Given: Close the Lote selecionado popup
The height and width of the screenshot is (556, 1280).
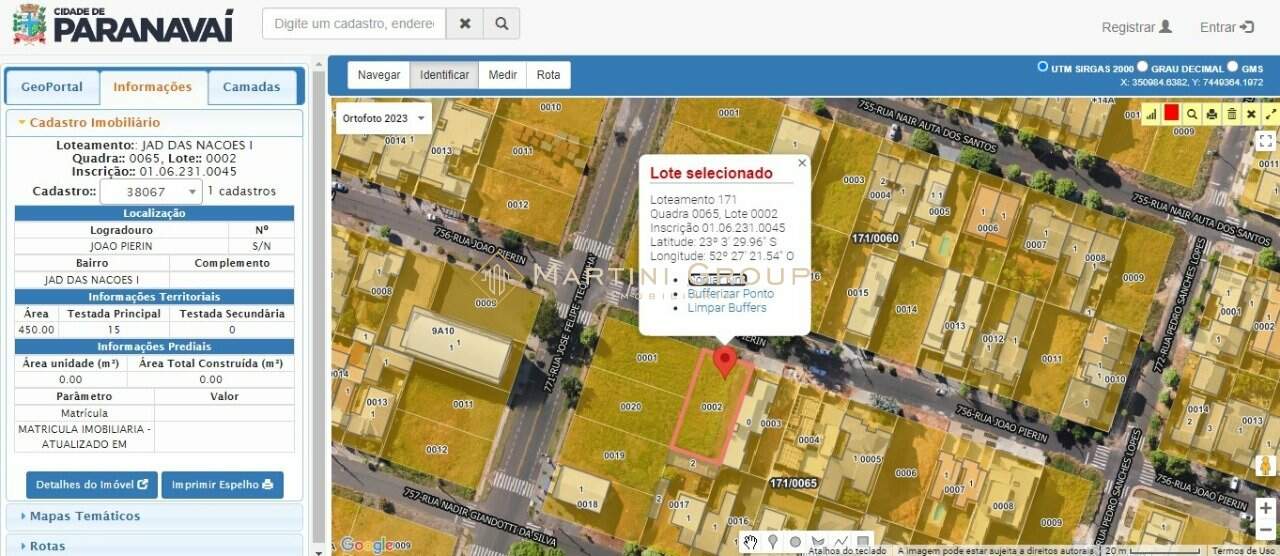Looking at the screenshot, I should coord(801,162).
